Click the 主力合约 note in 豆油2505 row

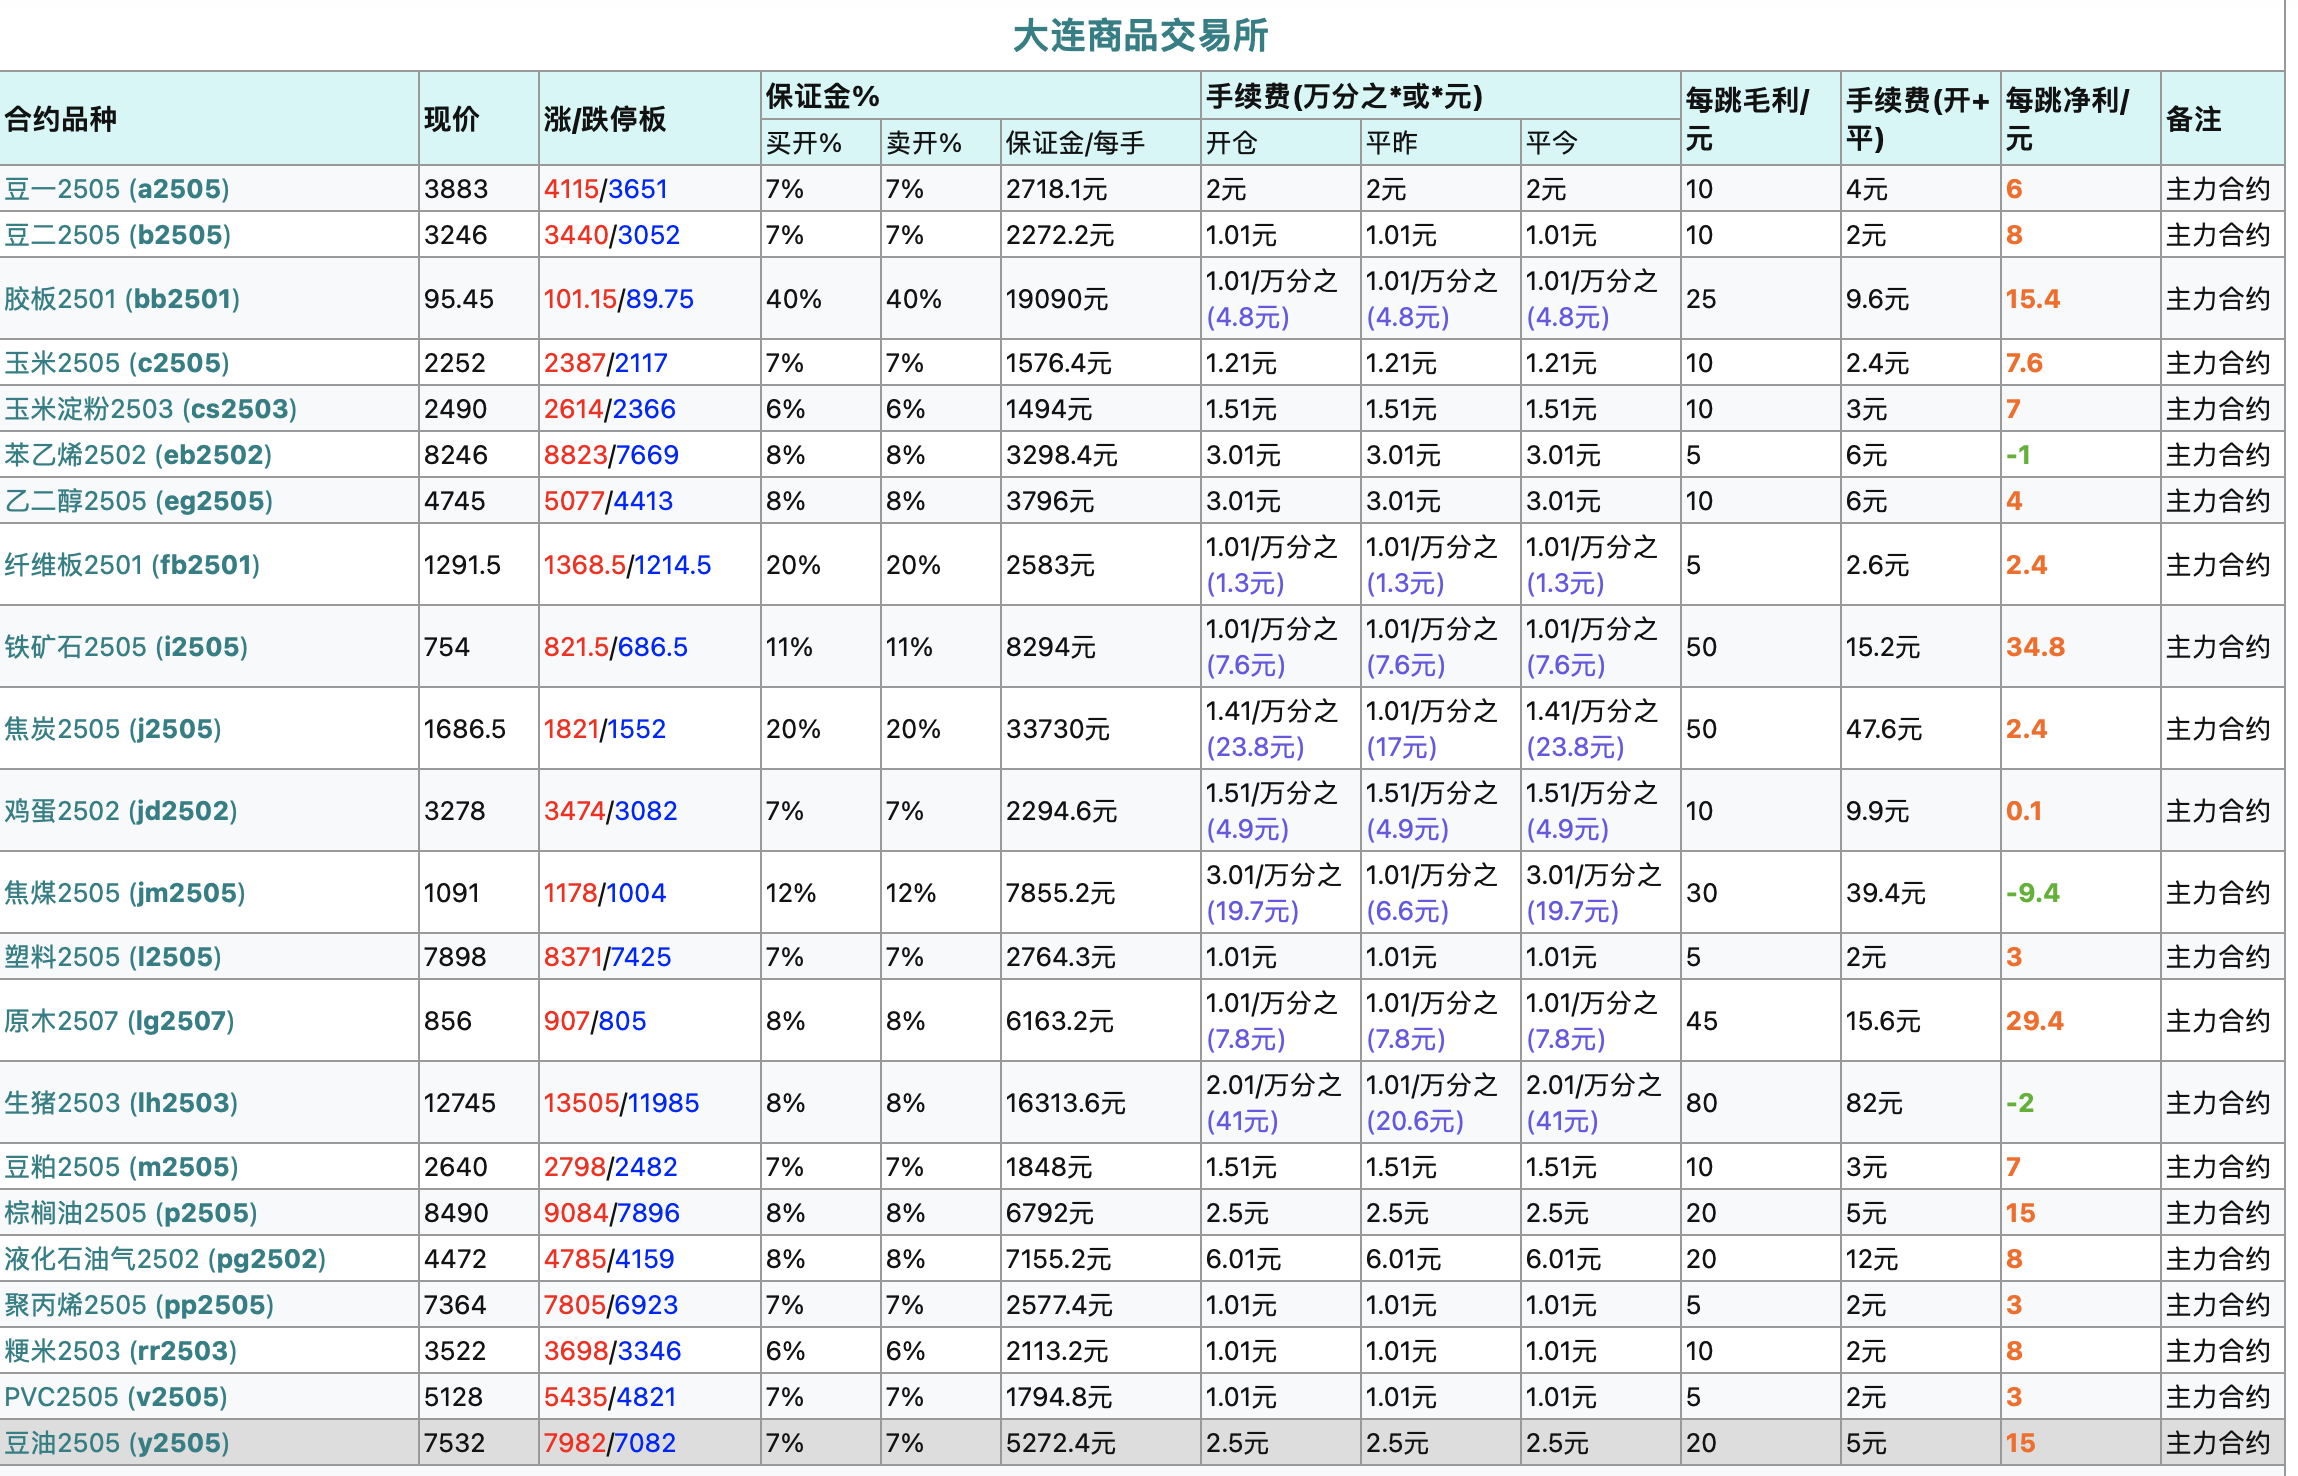[x=2218, y=1443]
